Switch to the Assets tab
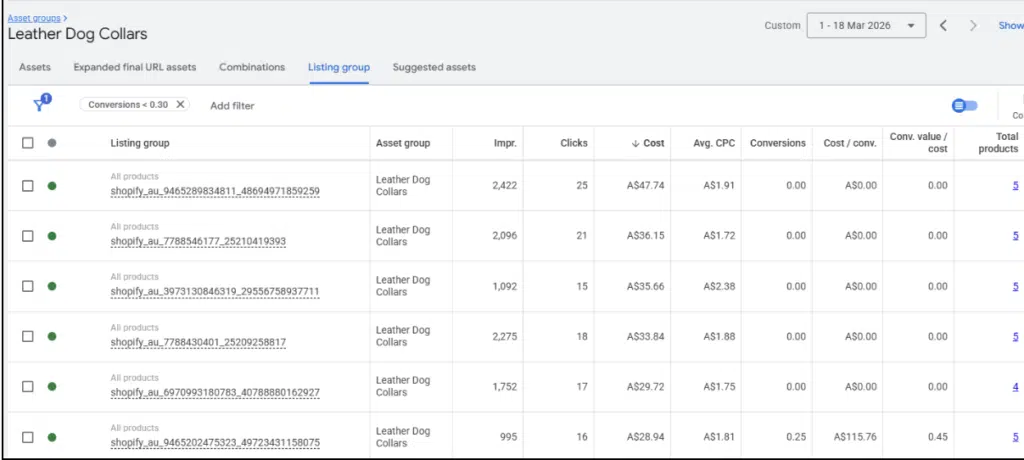Screen dimensions: 1024x460 pyautogui.click(x=35, y=67)
